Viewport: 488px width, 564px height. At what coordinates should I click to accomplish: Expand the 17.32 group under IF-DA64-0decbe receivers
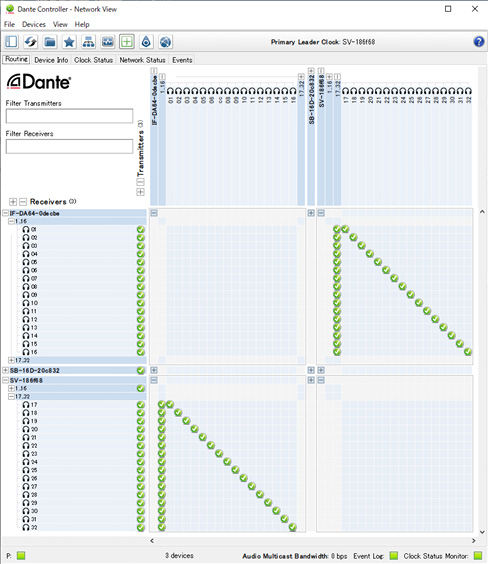pyautogui.click(x=12, y=360)
